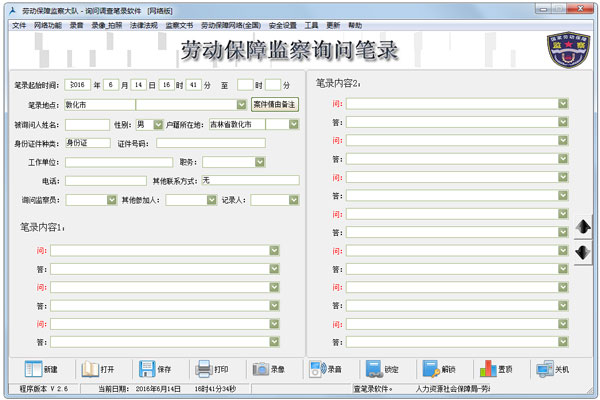Click the 笔录内容2 section heading
The height and width of the screenshot is (400, 600).
click(338, 83)
